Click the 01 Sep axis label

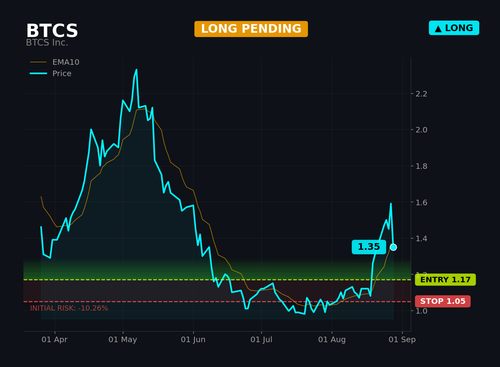pos(402,340)
